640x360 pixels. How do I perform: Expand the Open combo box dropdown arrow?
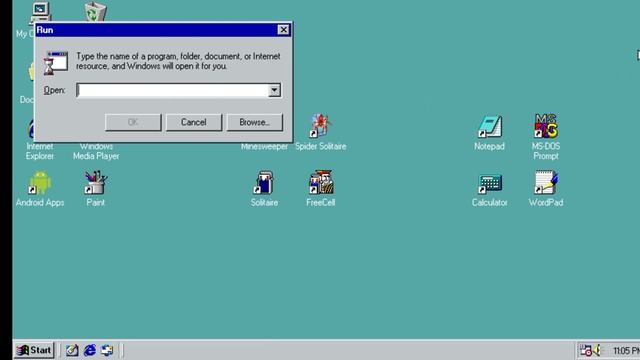point(274,90)
